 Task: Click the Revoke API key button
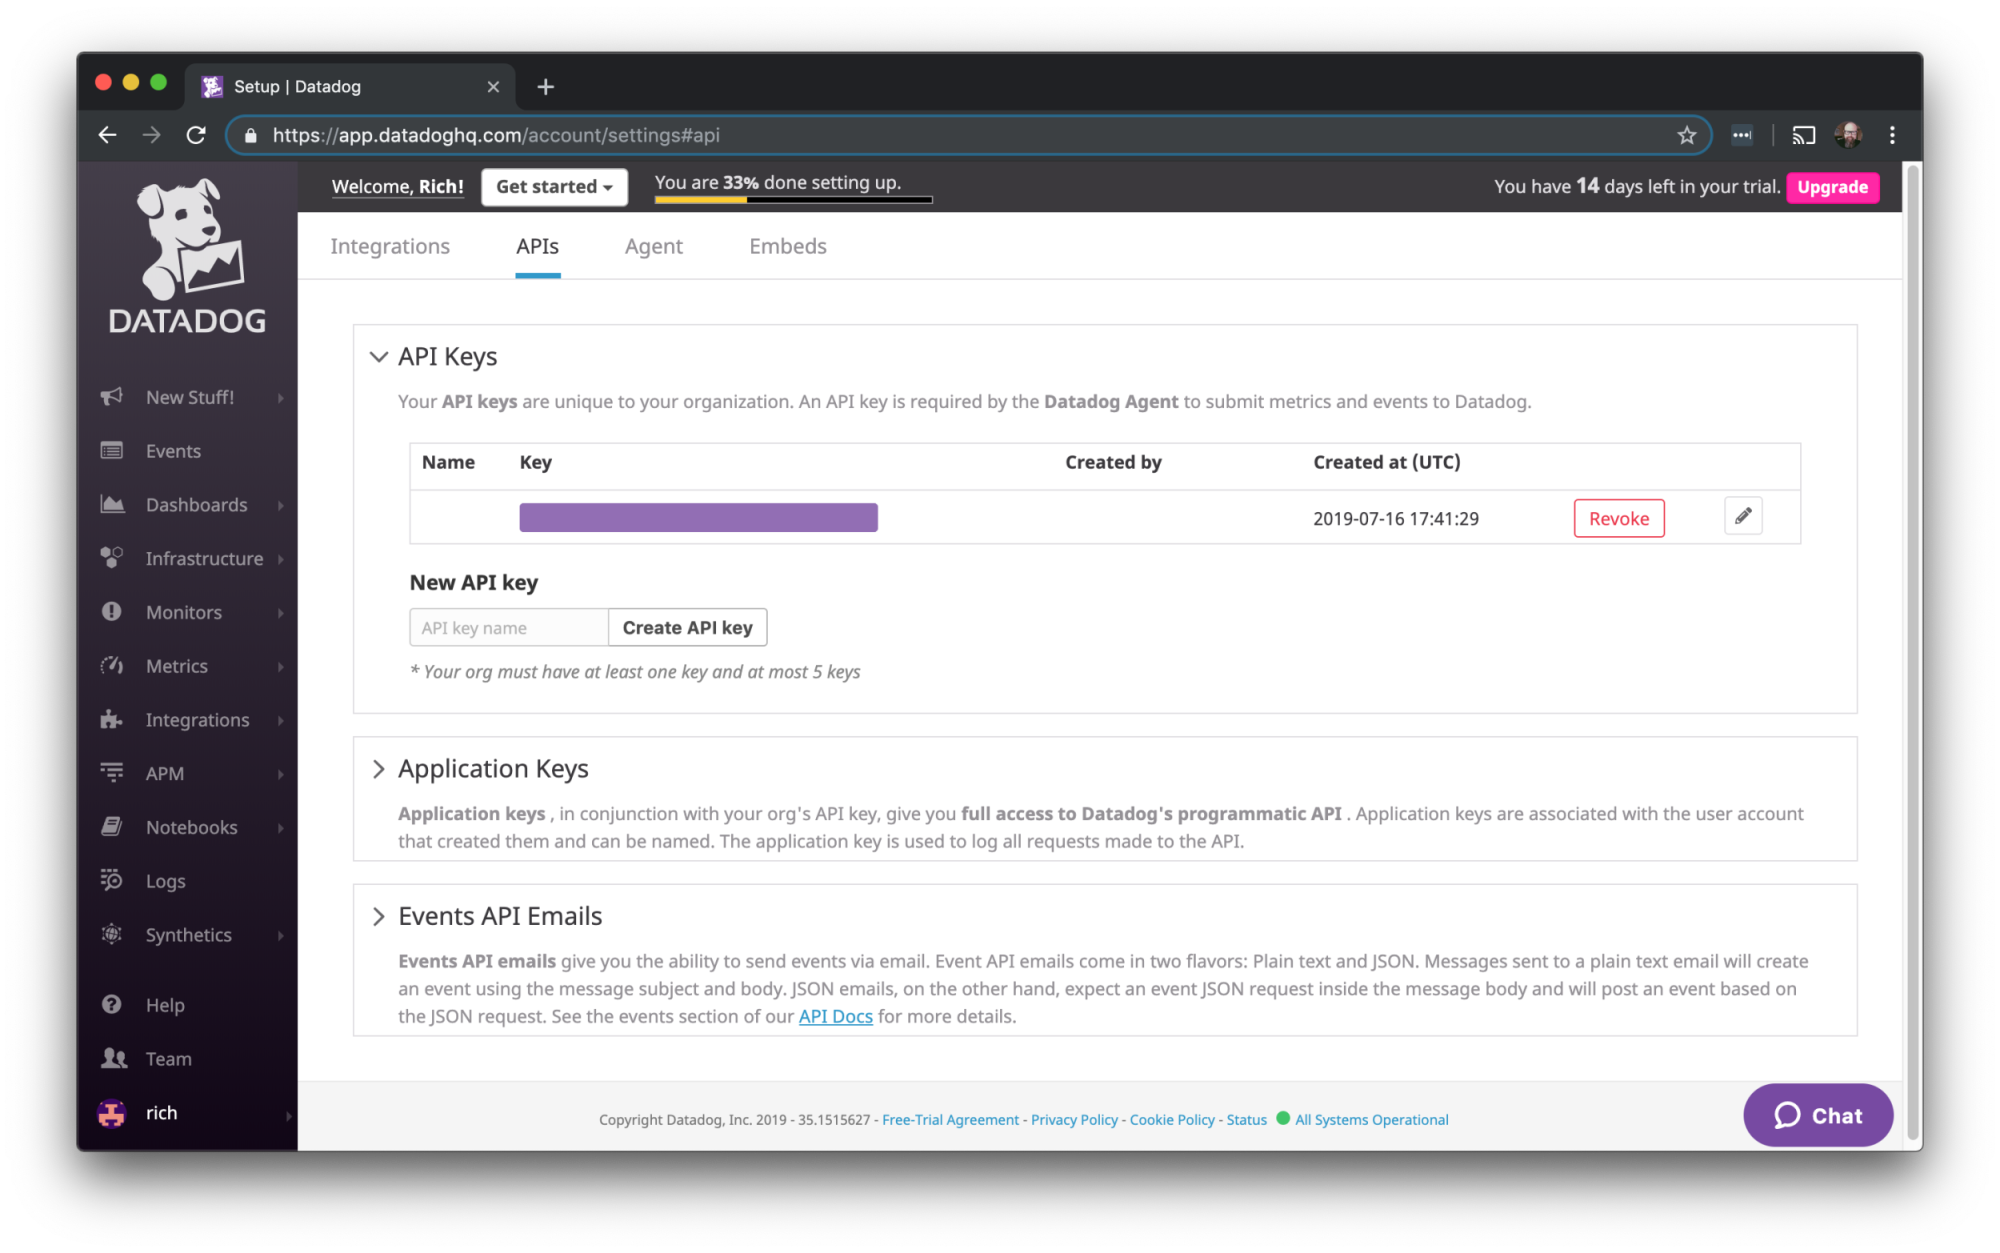click(x=1618, y=517)
